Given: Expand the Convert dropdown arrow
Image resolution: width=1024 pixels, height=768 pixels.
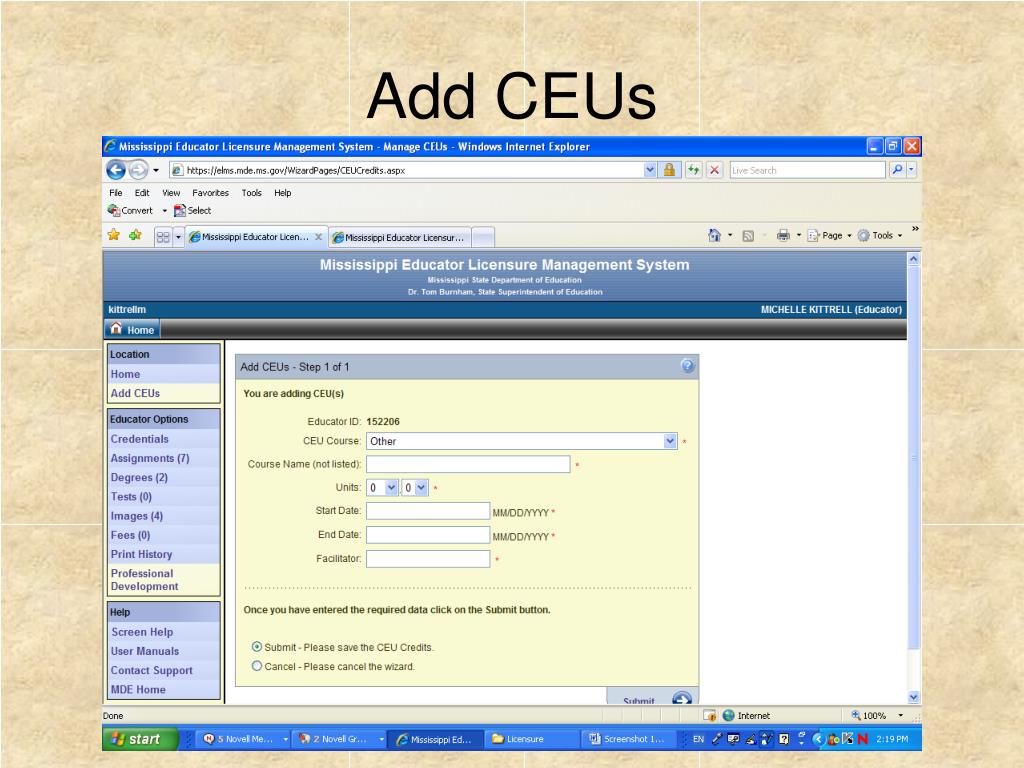Looking at the screenshot, I should 165,211.
